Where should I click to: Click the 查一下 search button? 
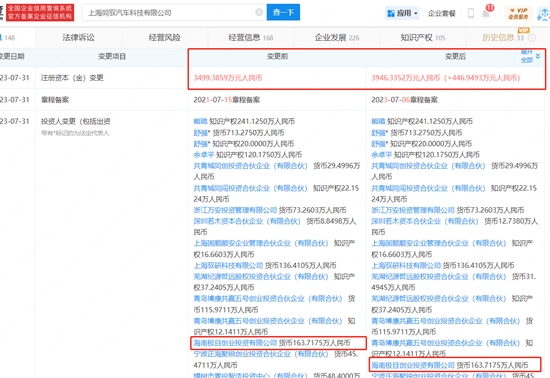click(x=283, y=12)
